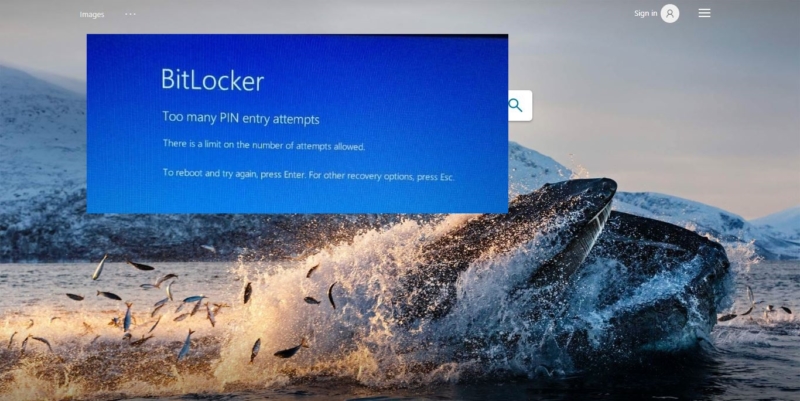Click the user profile avatar icon
Image resolution: width=800 pixels, height=401 pixels.
(670, 13)
